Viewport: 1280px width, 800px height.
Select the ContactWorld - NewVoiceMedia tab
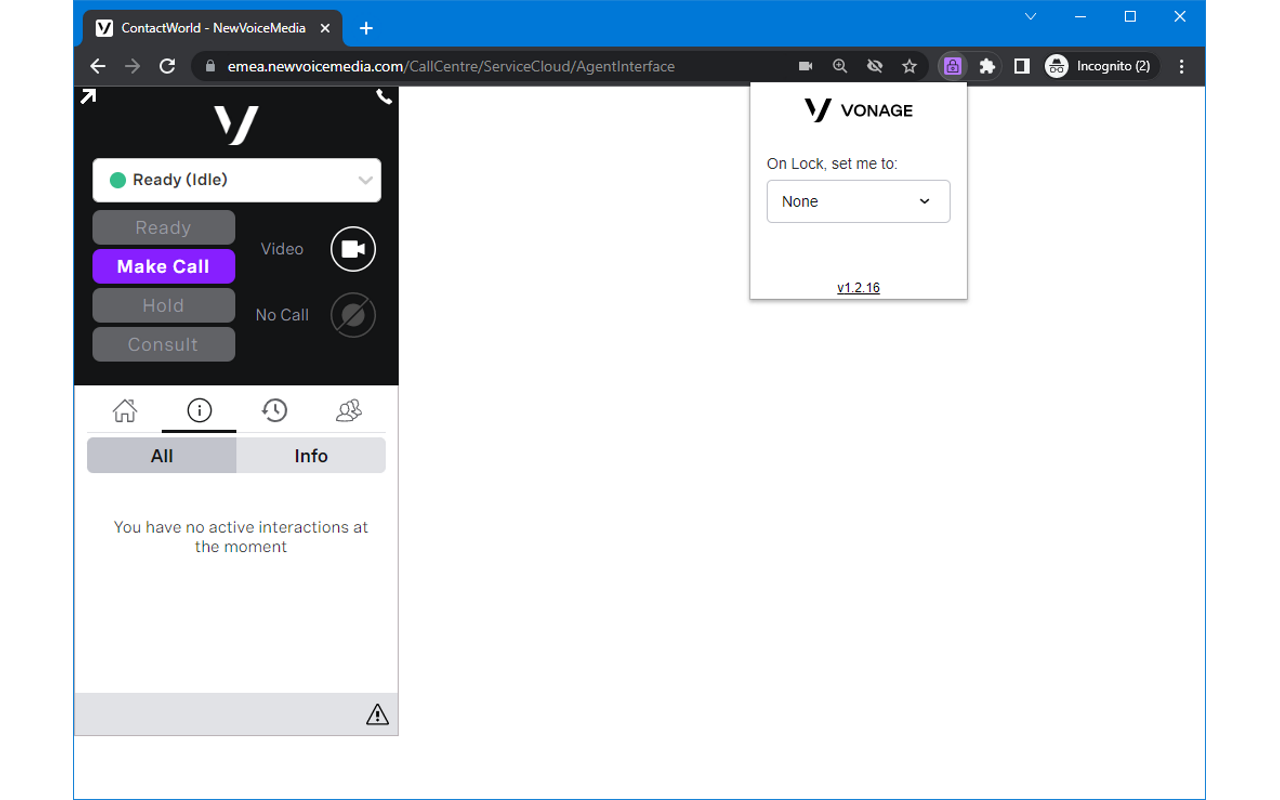pos(213,28)
